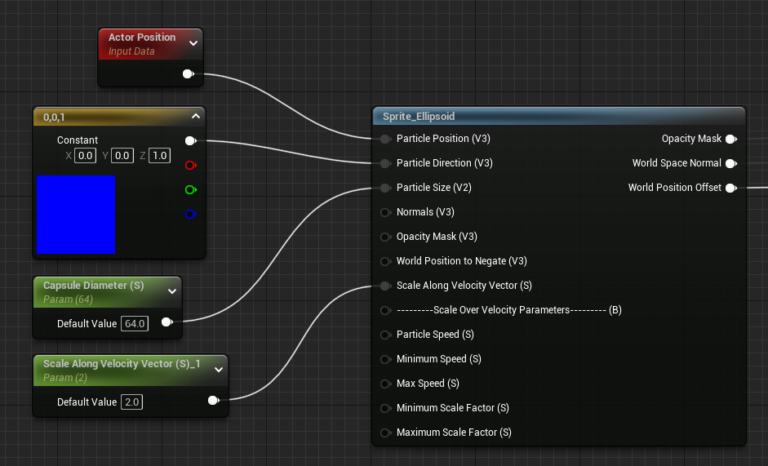Click the Capsule Diameter Default Value field
The height and width of the screenshot is (466, 768).
[x=134, y=323]
